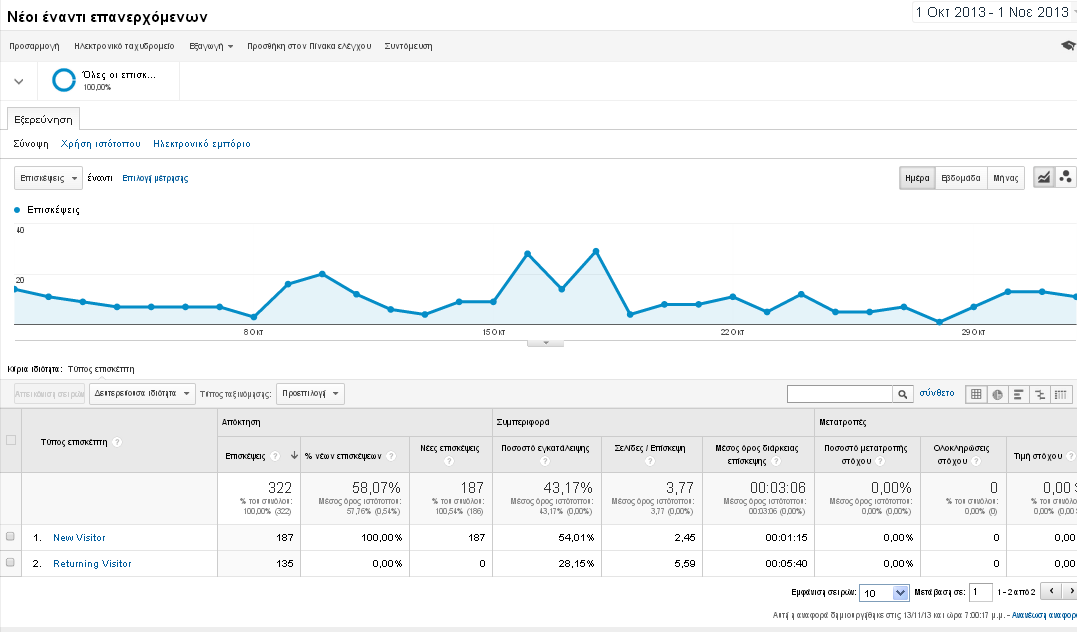This screenshot has width=1077, height=632.
Task: Switch to the data table view icon
Action: tap(976, 394)
